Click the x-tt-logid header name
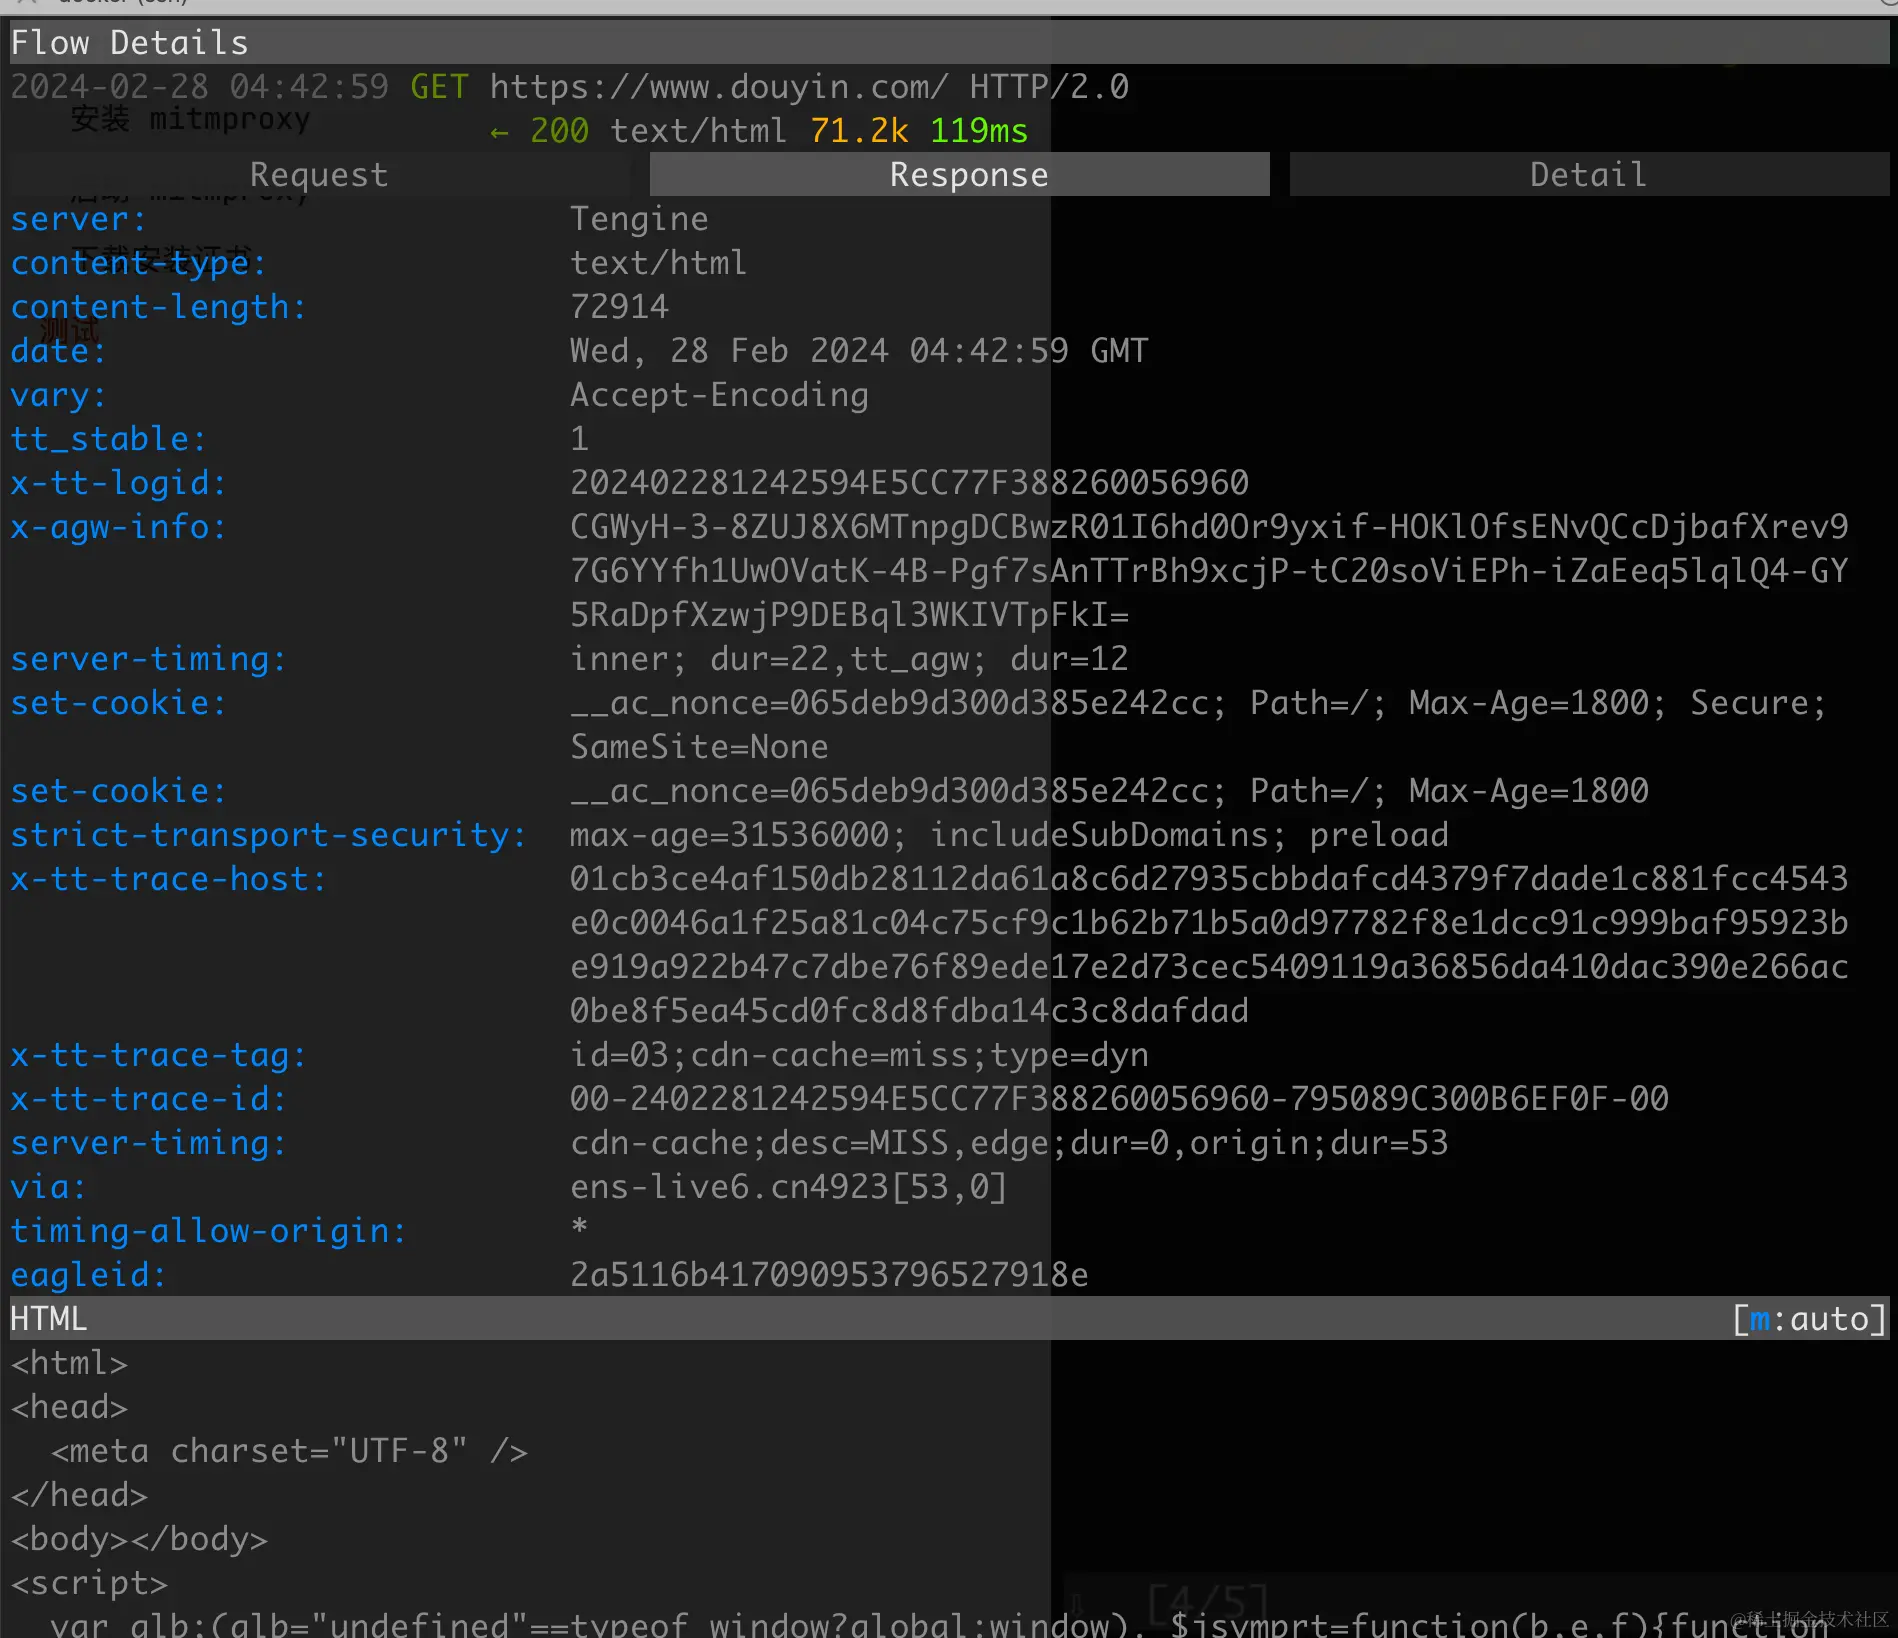 (x=118, y=483)
